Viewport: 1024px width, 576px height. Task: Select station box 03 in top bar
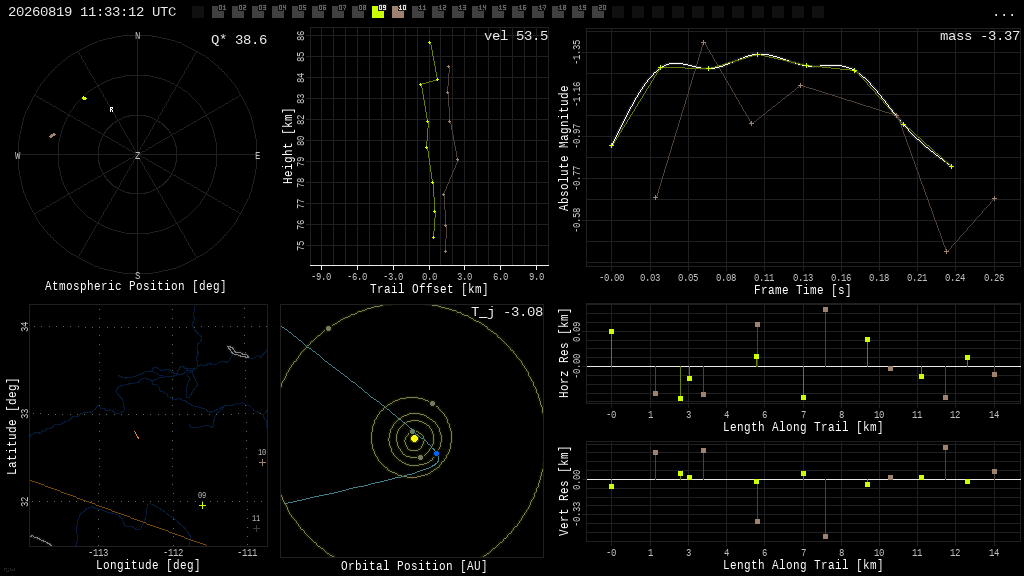coord(258,12)
